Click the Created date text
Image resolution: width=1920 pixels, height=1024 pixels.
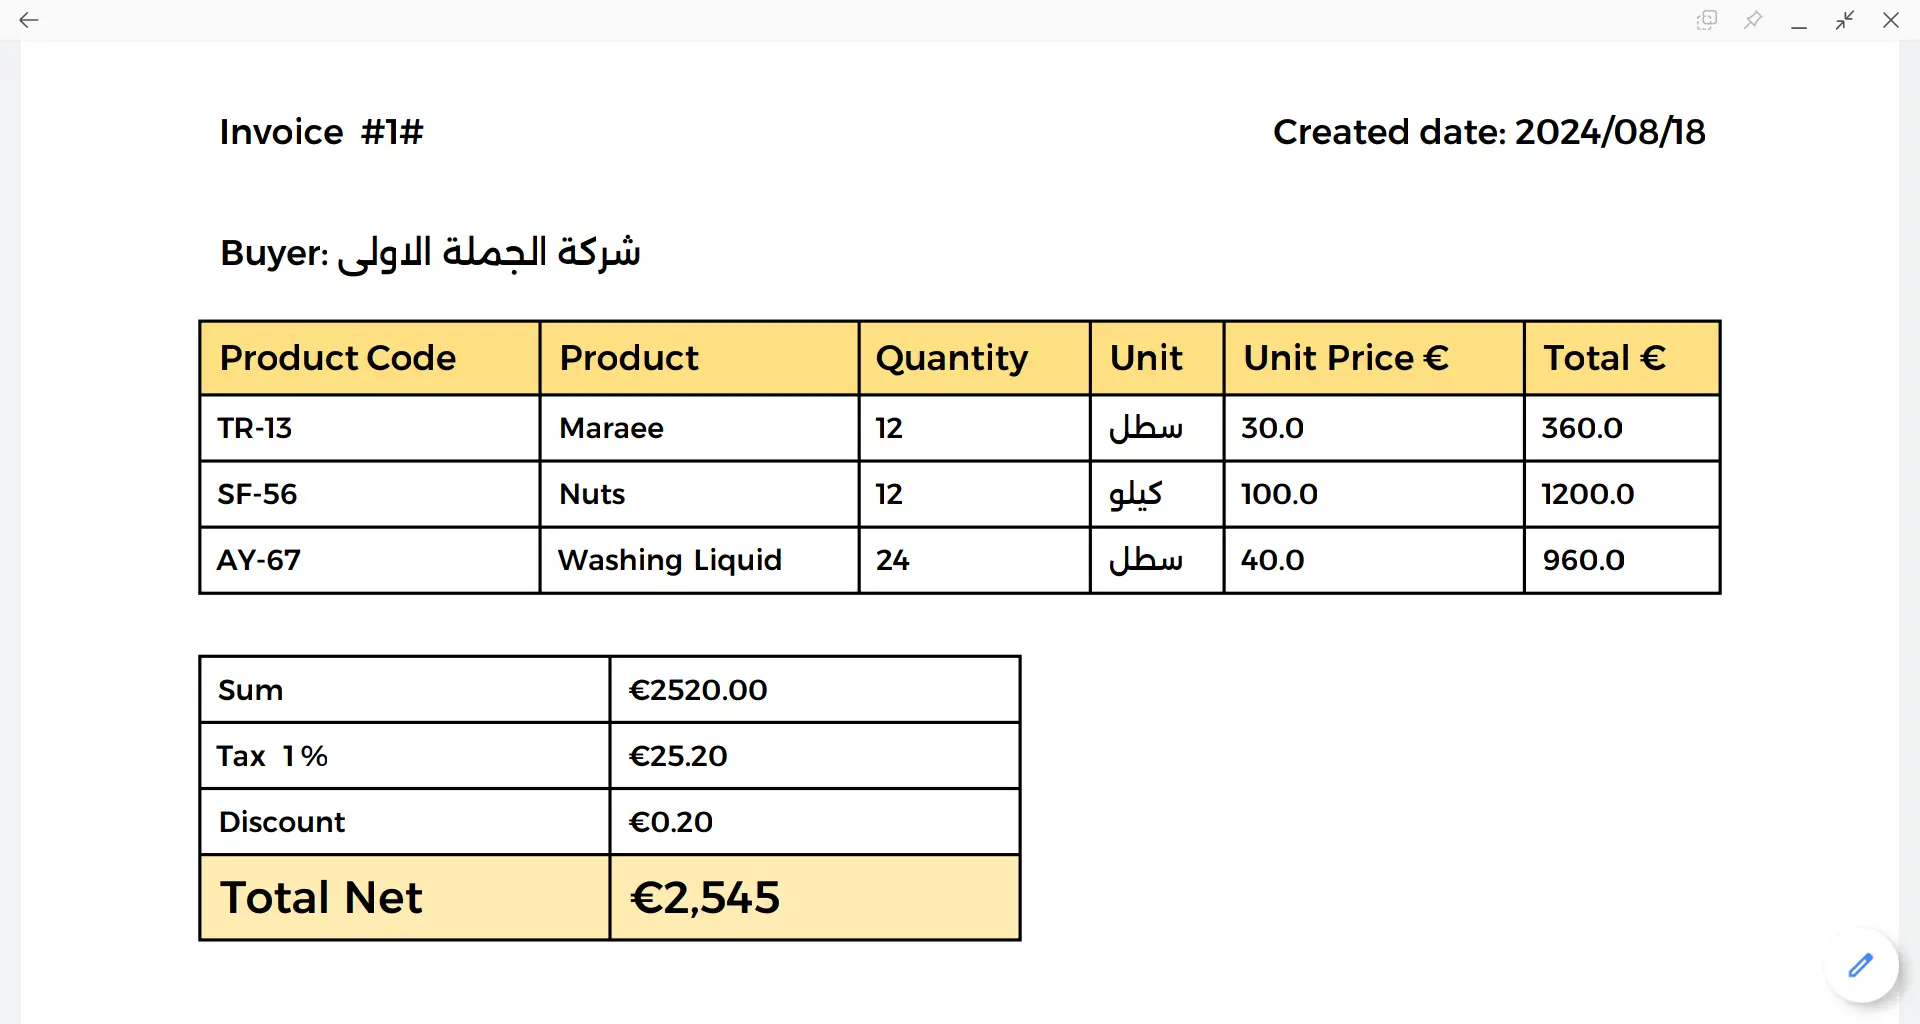1489,132
